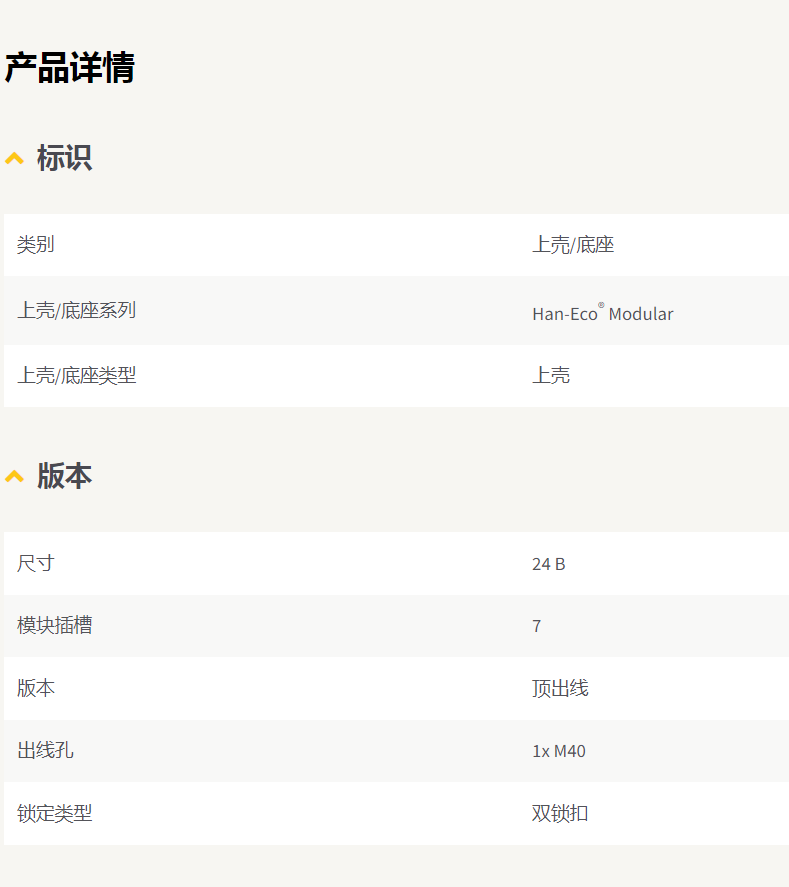The image size is (789, 887).
Task: Select the 锁定类型 row label
Action: pyautogui.click(x=55, y=814)
